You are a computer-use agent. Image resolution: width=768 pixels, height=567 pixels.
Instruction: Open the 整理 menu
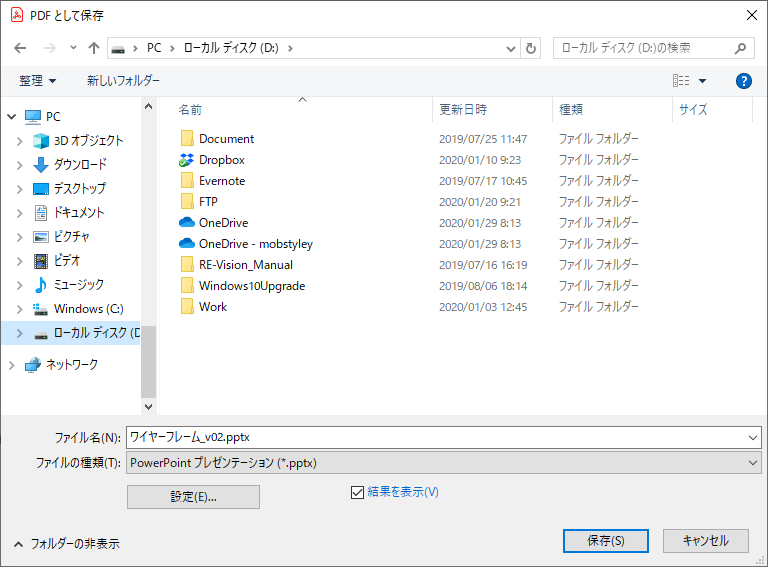[38, 80]
